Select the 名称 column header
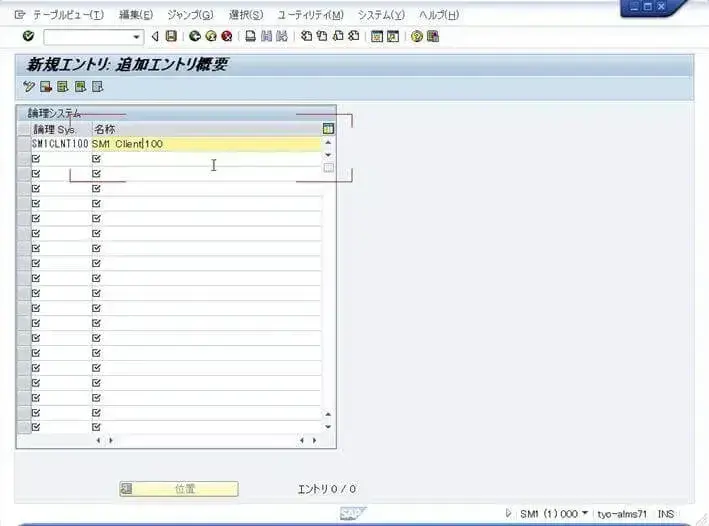This screenshot has width=709, height=526. [207, 129]
